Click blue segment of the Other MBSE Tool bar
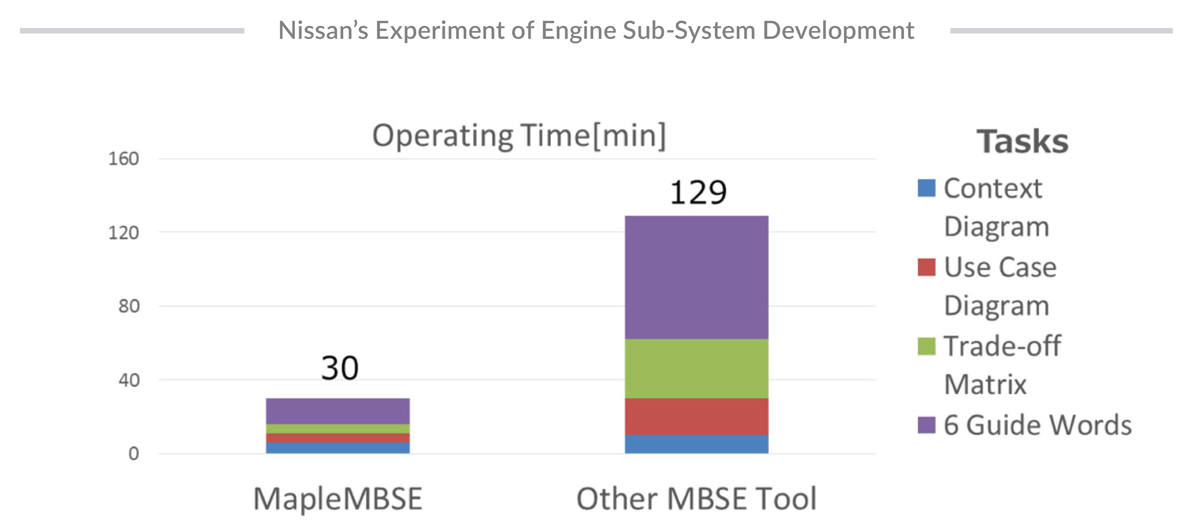The width and height of the screenshot is (1200, 531). [x=697, y=444]
